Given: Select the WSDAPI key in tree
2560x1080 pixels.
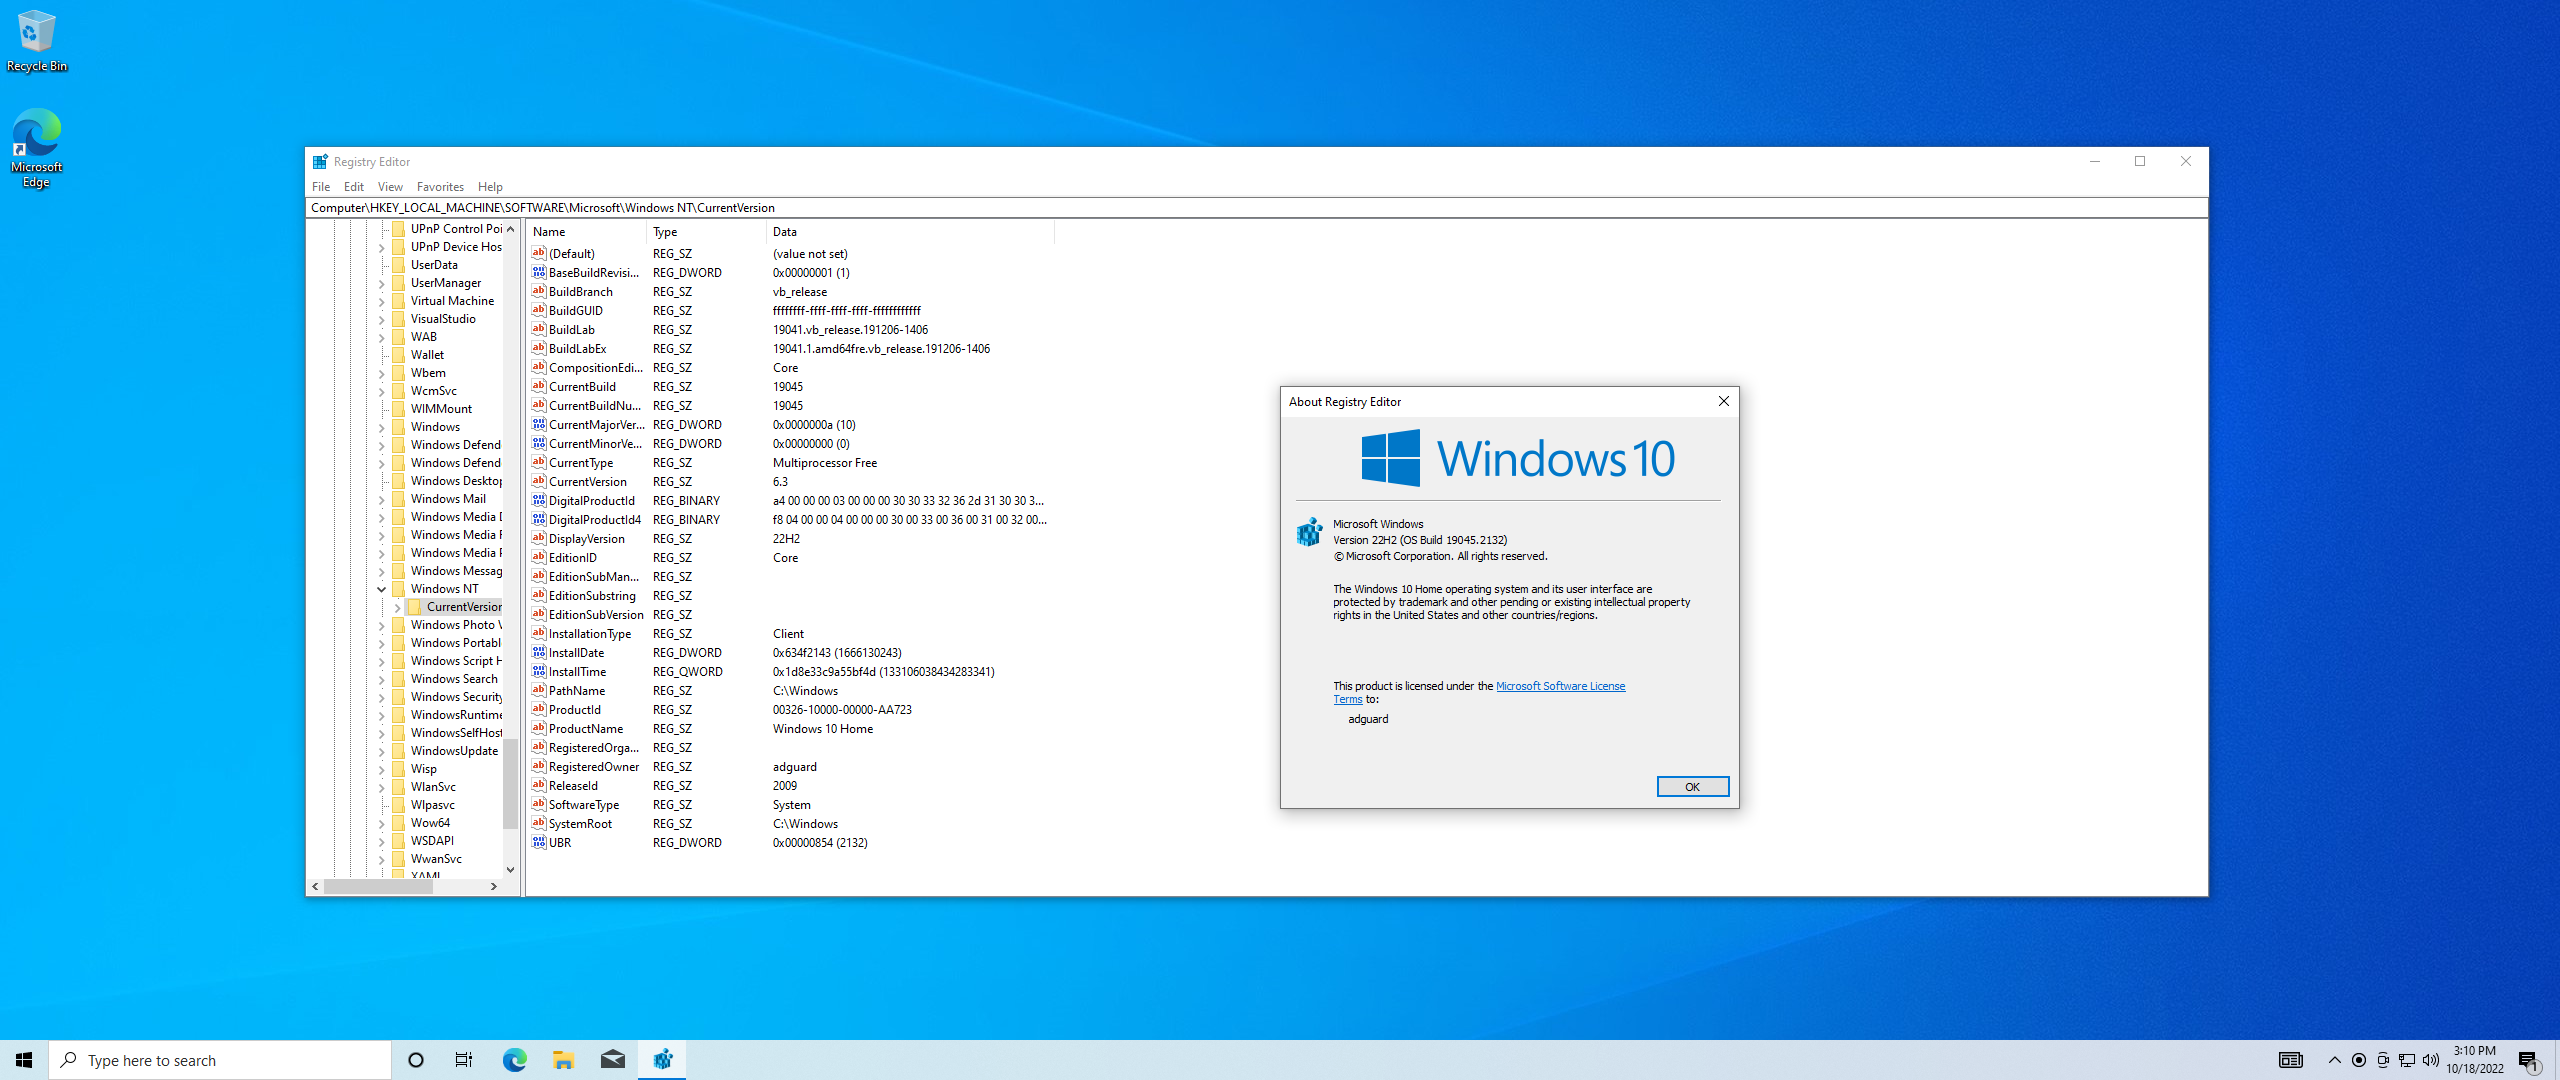Looking at the screenshot, I should [432, 841].
